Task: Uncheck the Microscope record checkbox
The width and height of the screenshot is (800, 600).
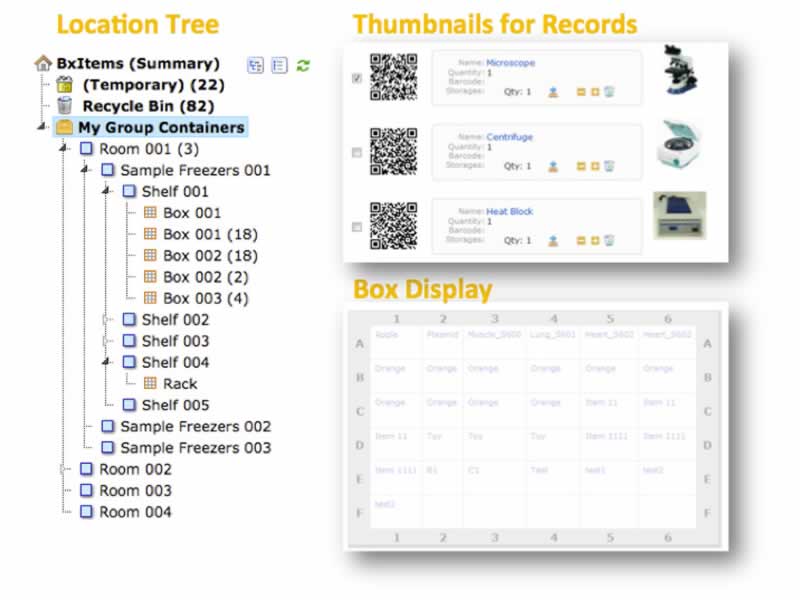Action: pos(357,79)
